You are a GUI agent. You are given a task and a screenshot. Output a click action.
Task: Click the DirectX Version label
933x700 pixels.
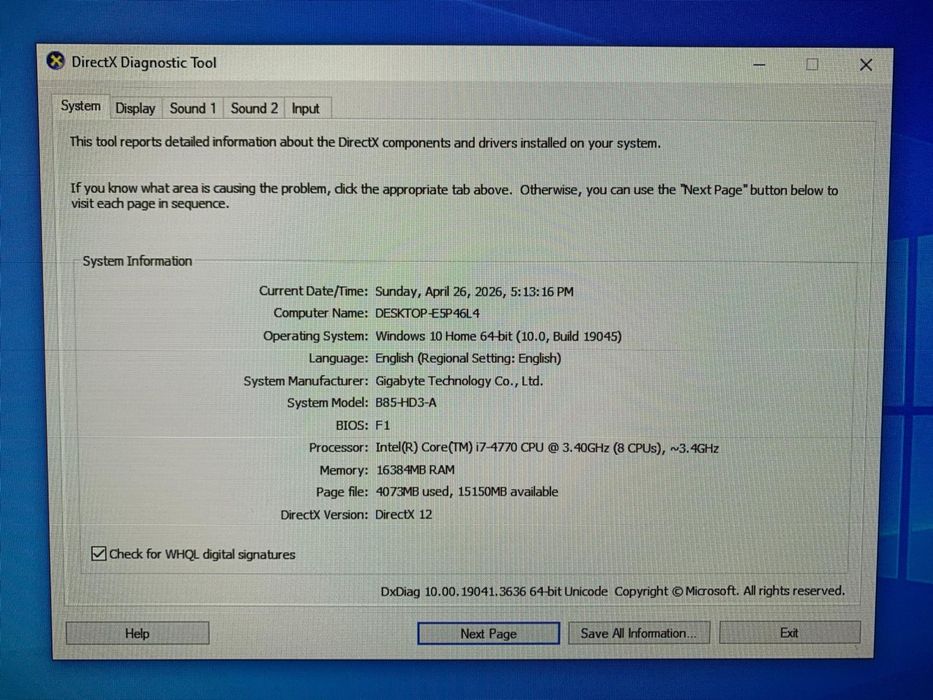[x=324, y=514]
